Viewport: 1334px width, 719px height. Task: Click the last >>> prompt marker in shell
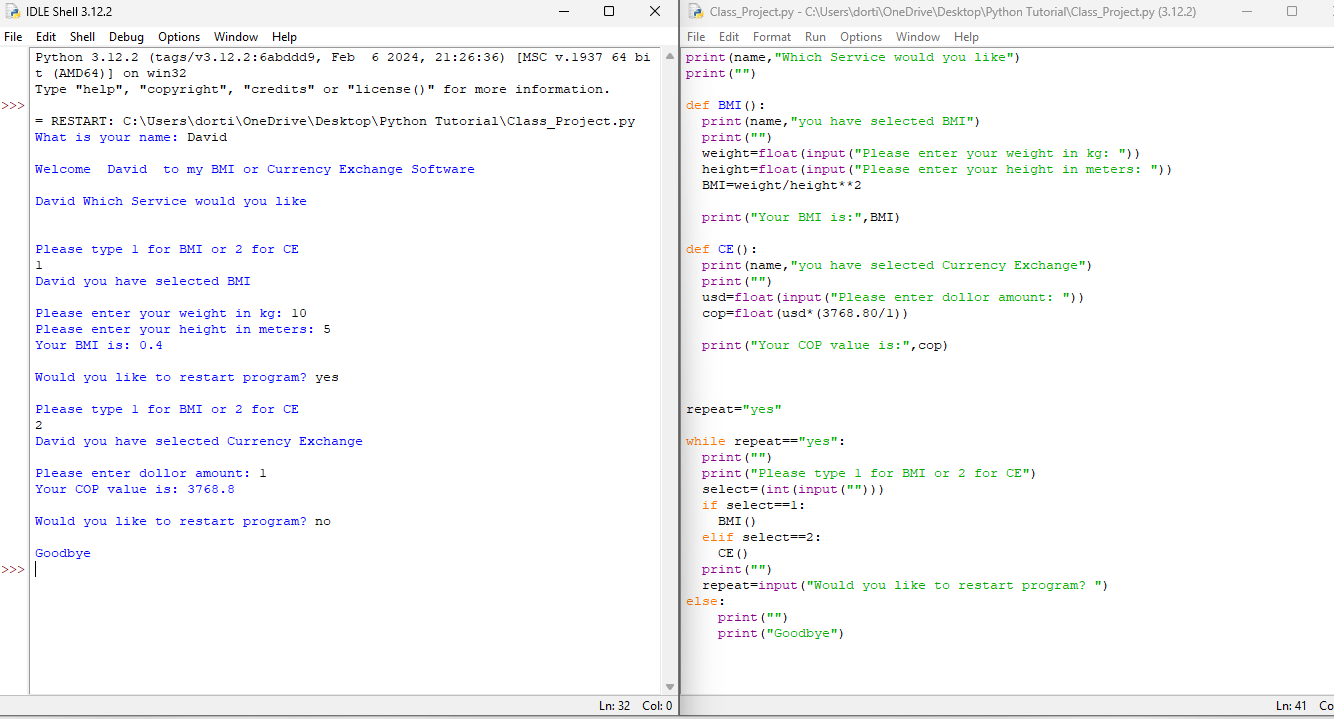coord(13,569)
